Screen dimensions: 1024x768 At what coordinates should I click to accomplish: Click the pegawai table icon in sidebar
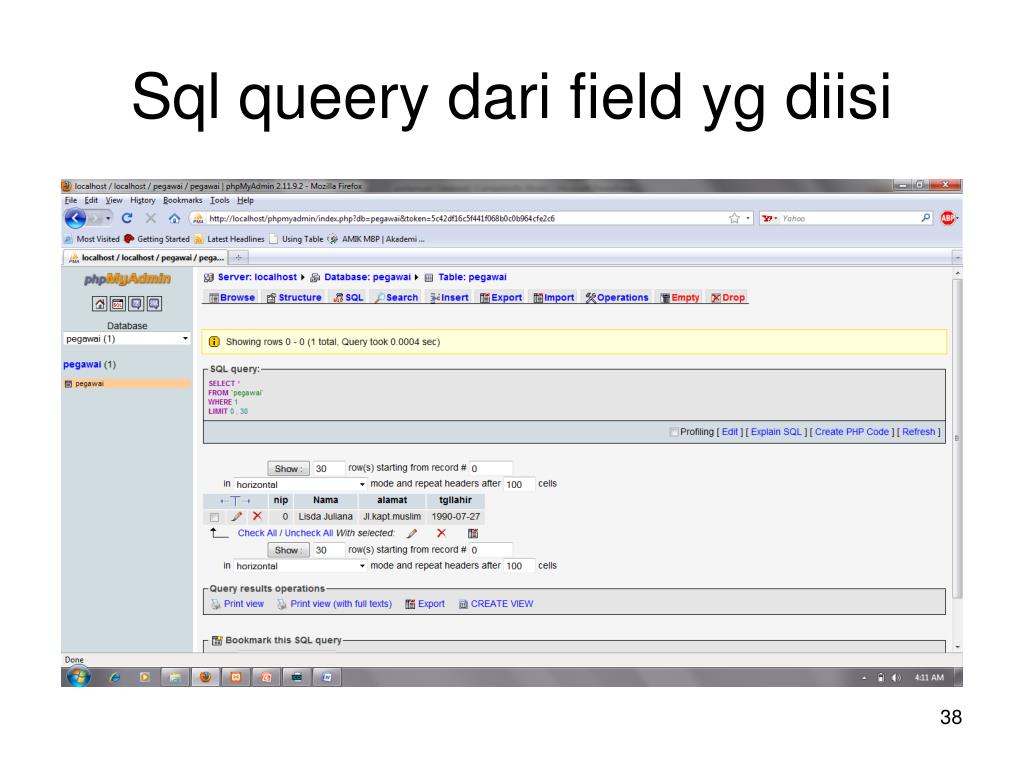point(68,384)
